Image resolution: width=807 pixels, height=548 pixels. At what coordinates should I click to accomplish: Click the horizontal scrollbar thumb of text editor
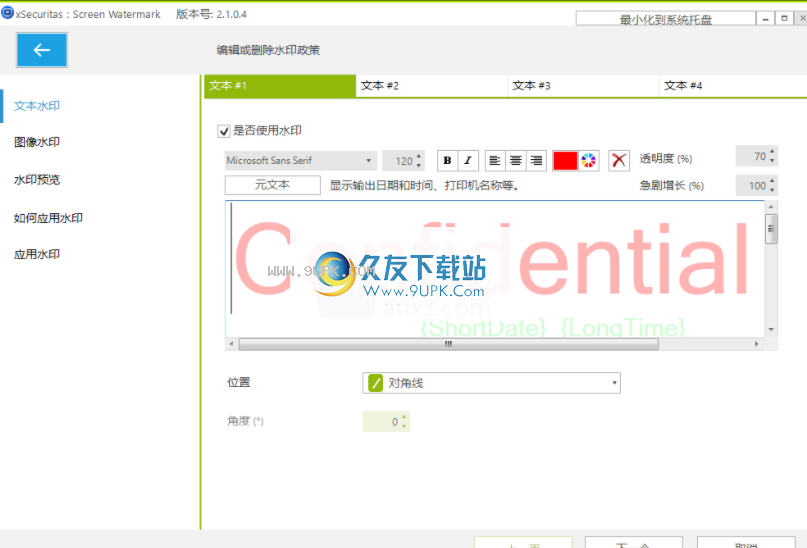click(448, 344)
